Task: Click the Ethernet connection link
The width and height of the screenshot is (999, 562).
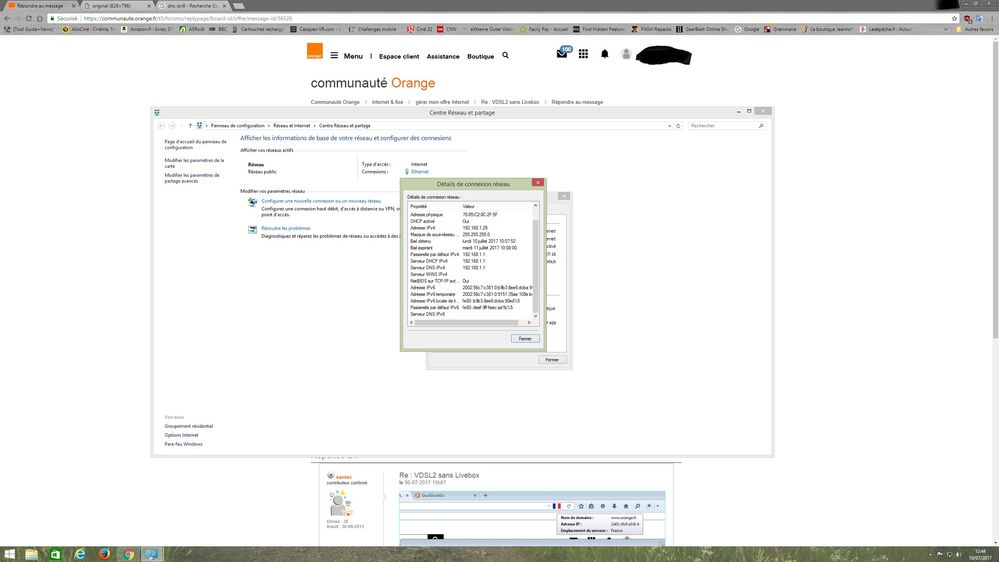Action: pyautogui.click(x=419, y=171)
